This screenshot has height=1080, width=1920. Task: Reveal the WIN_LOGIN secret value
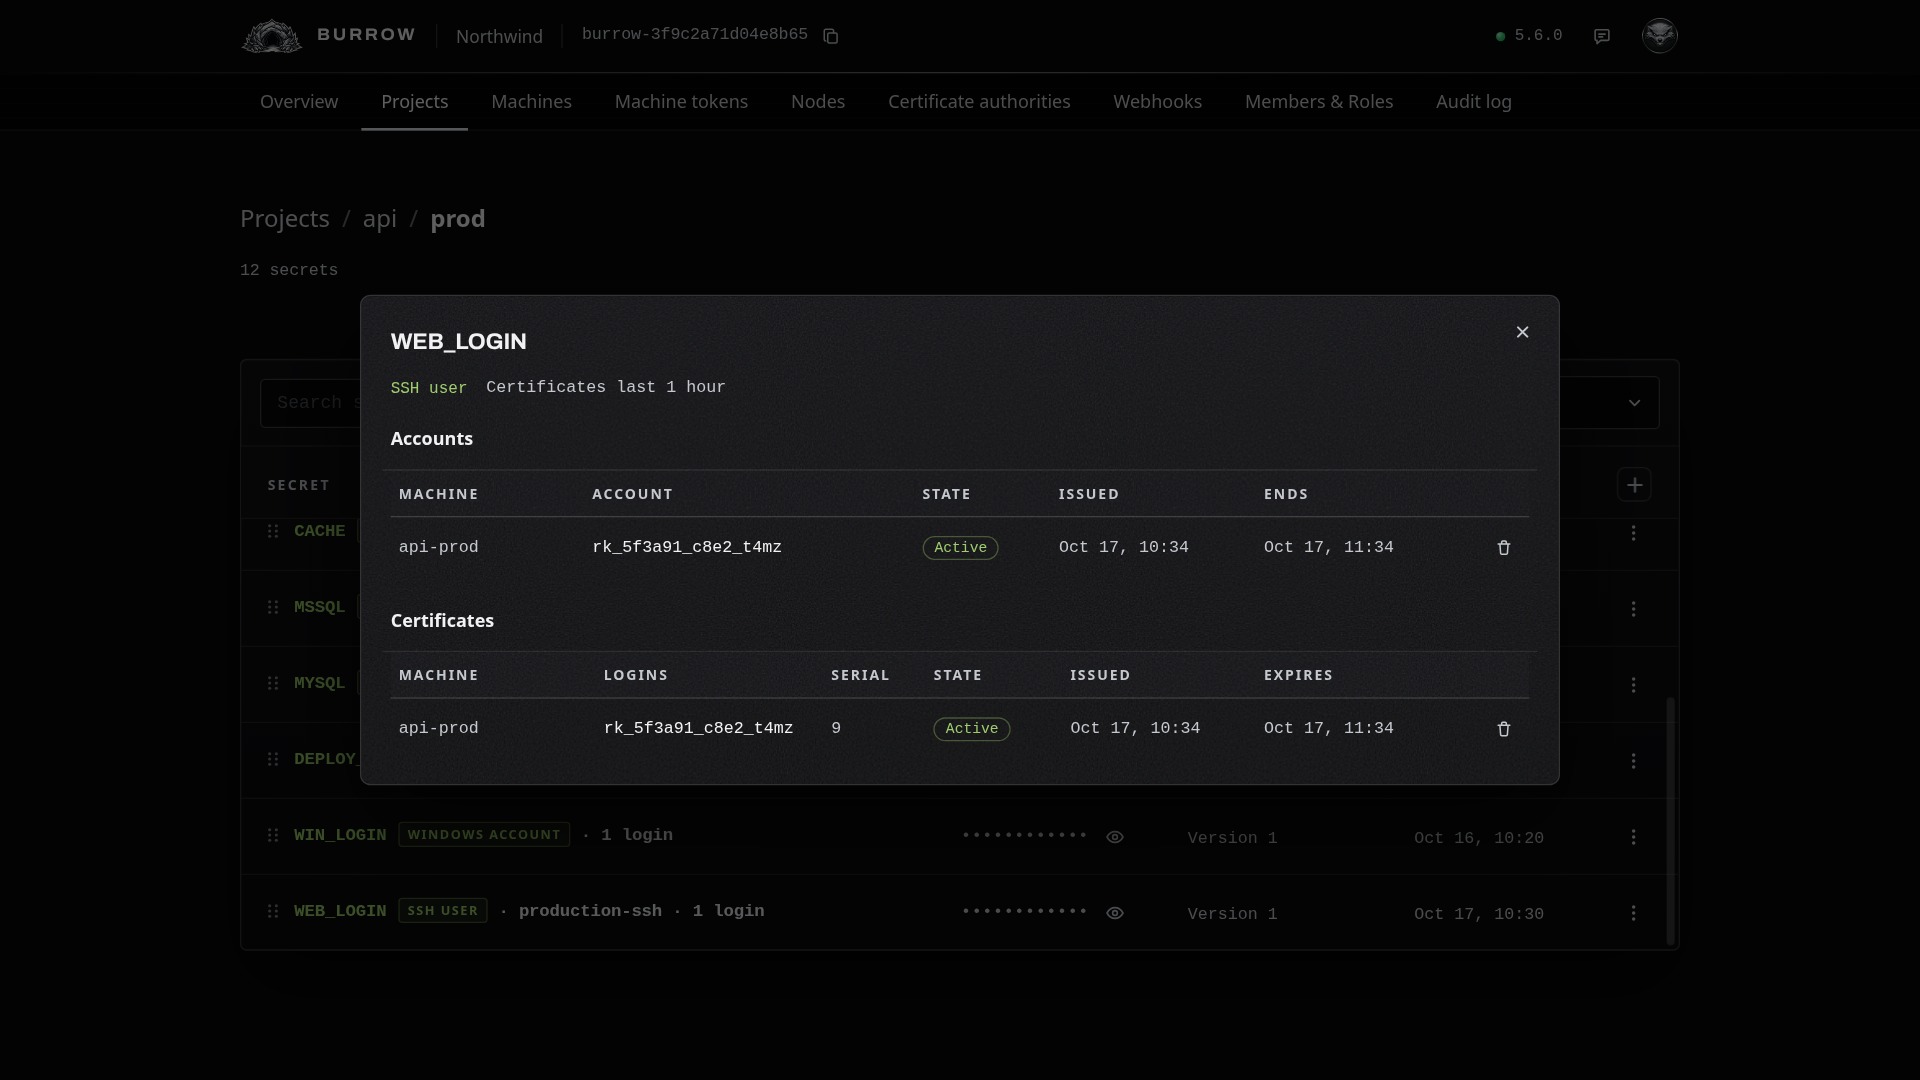tap(1115, 837)
